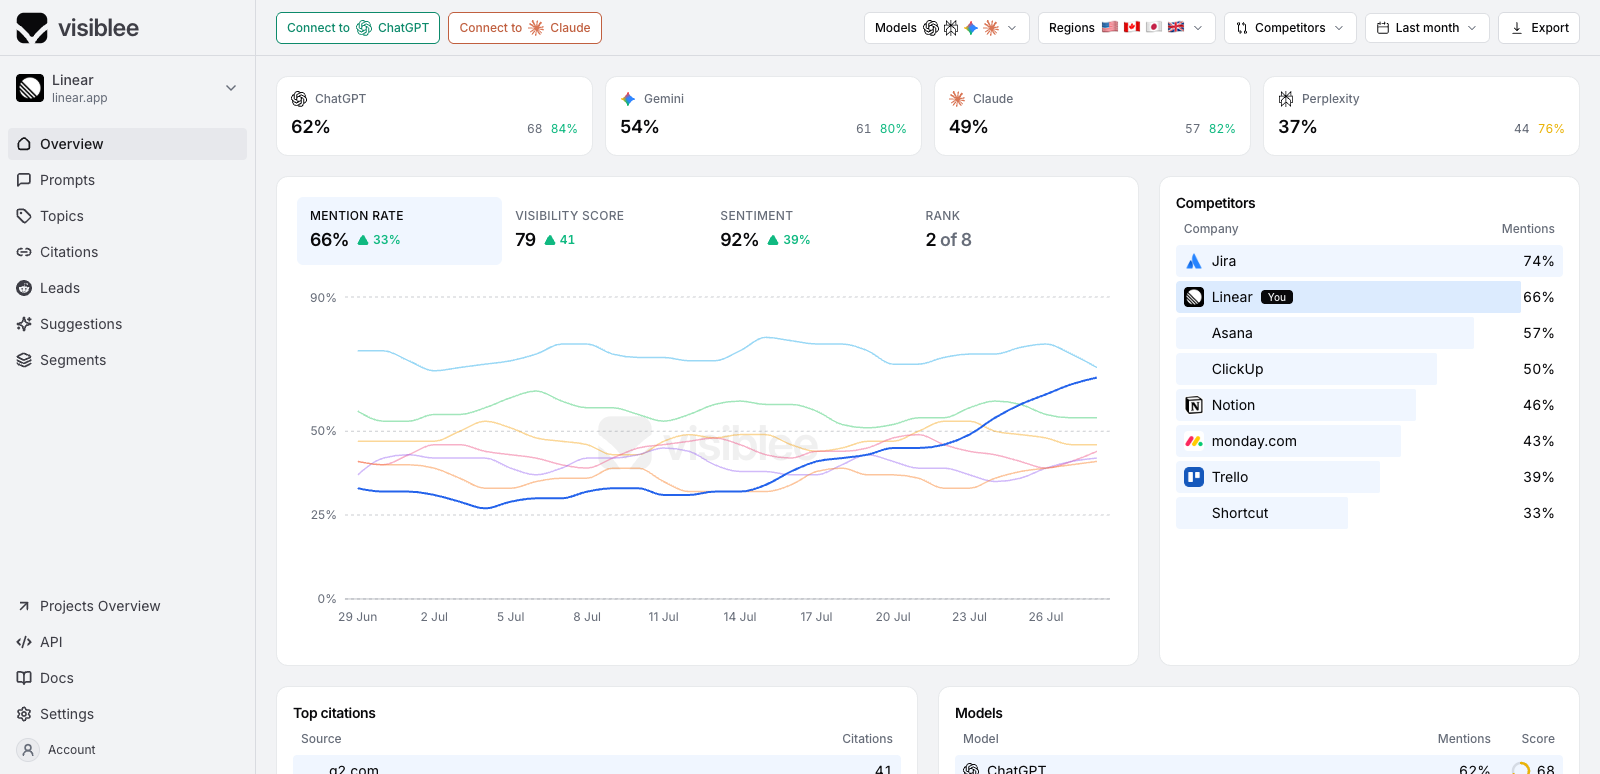Open the Competitors filter dropdown
The image size is (1600, 774).
(x=1290, y=28)
